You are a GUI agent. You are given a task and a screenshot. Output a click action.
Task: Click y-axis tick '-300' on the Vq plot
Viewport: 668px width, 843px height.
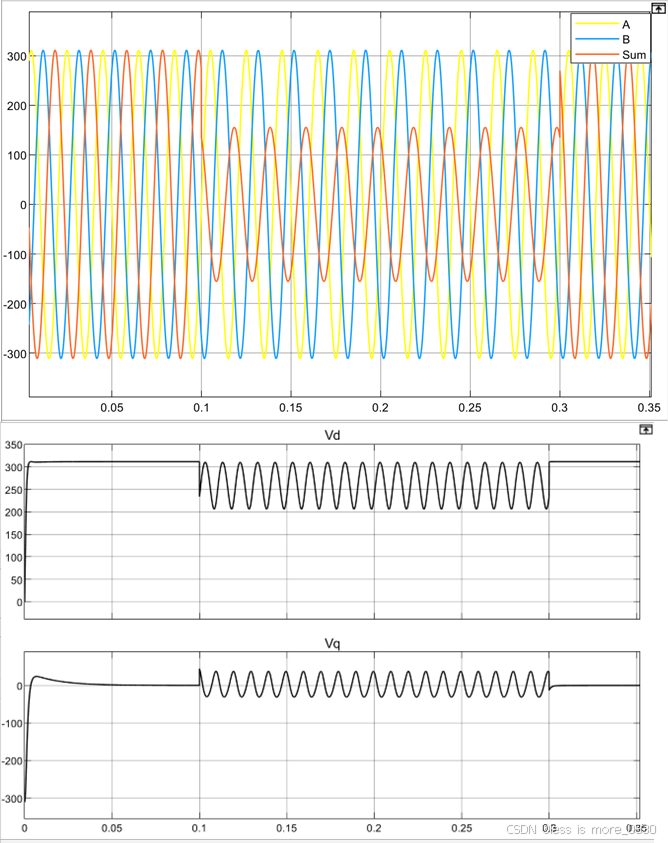point(12,799)
